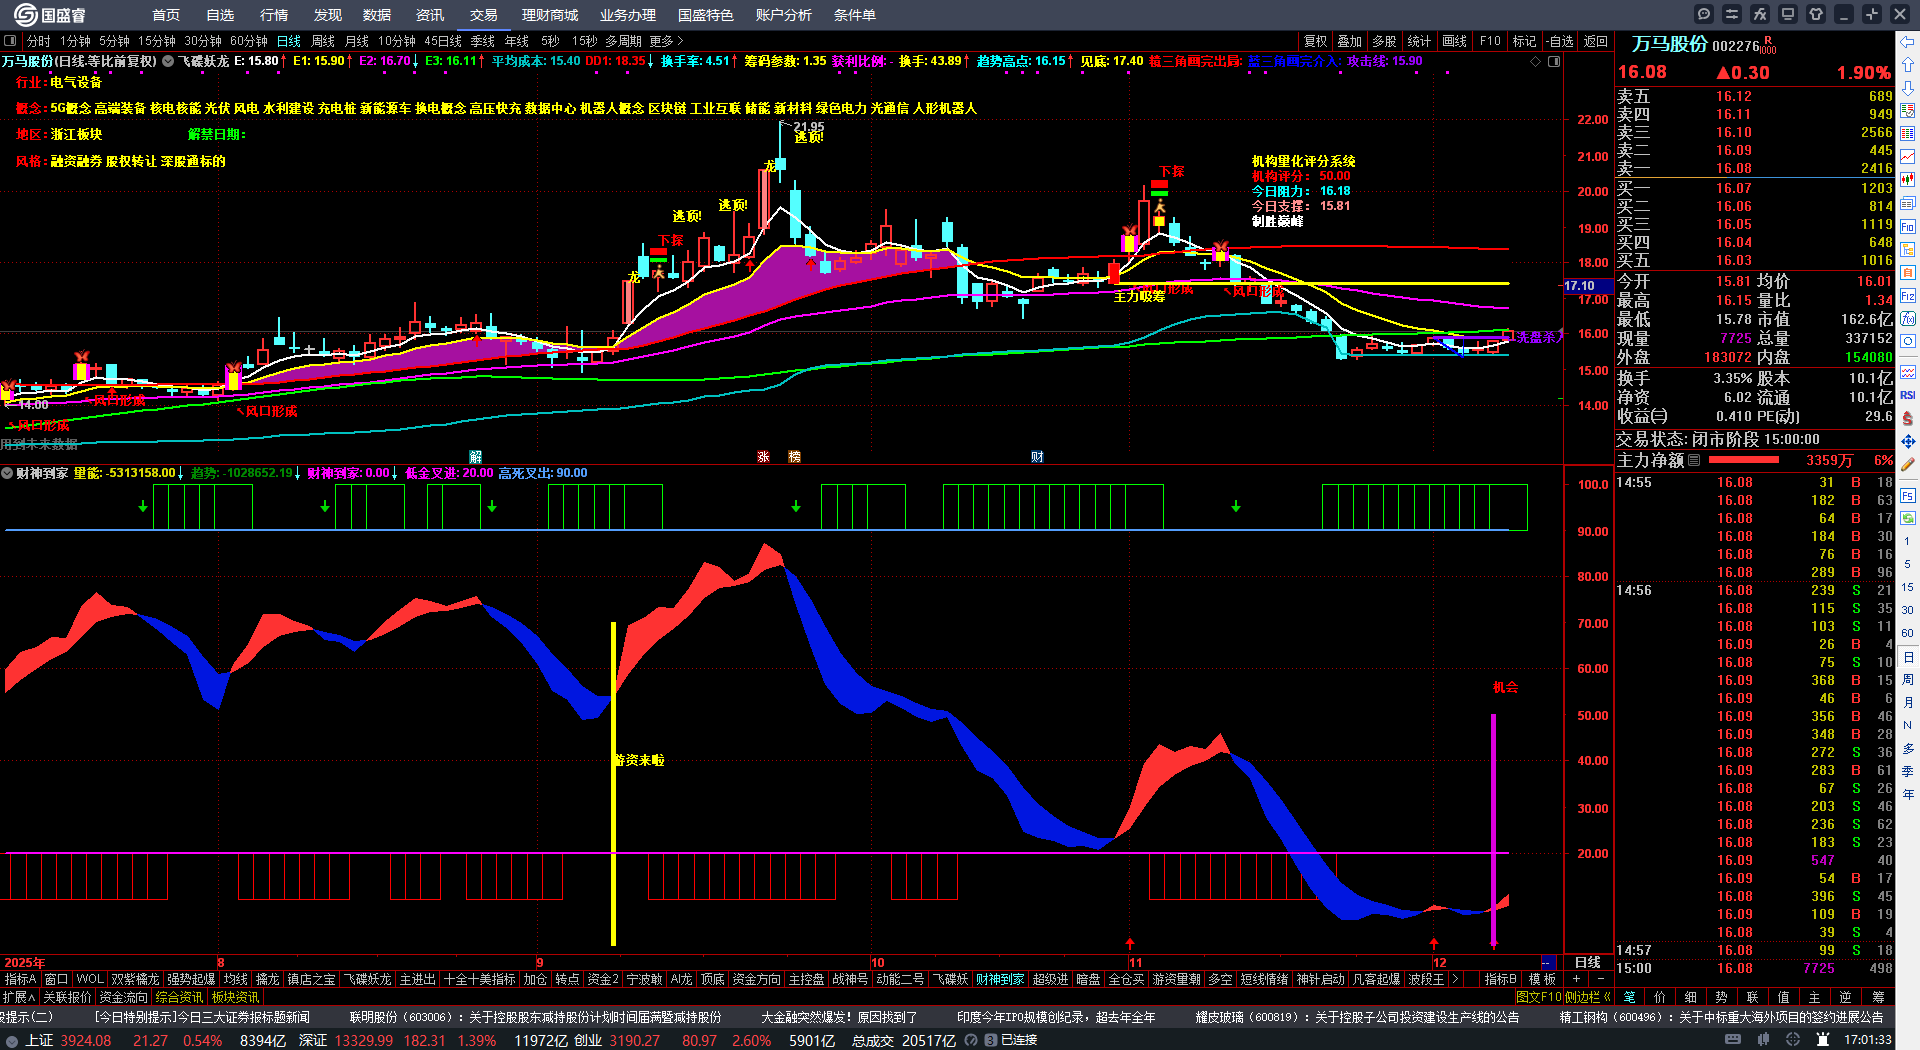Click the F10 icon in right sidebar
The height and width of the screenshot is (1050, 1920).
1908,227
